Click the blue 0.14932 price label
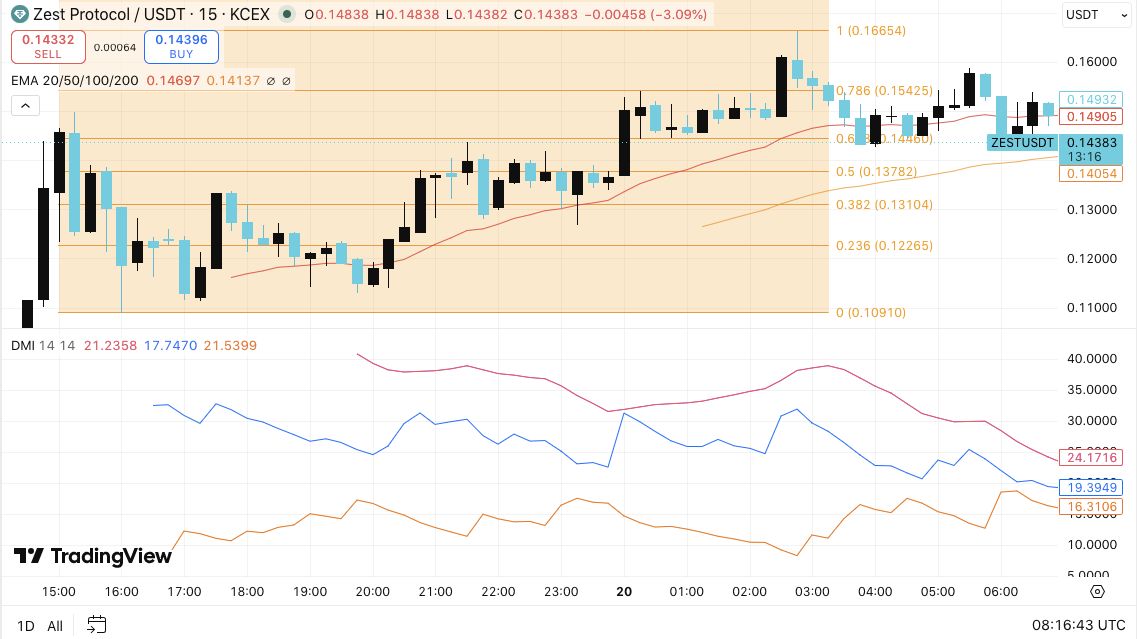Screen dimensions: 1137x639 (1091, 100)
